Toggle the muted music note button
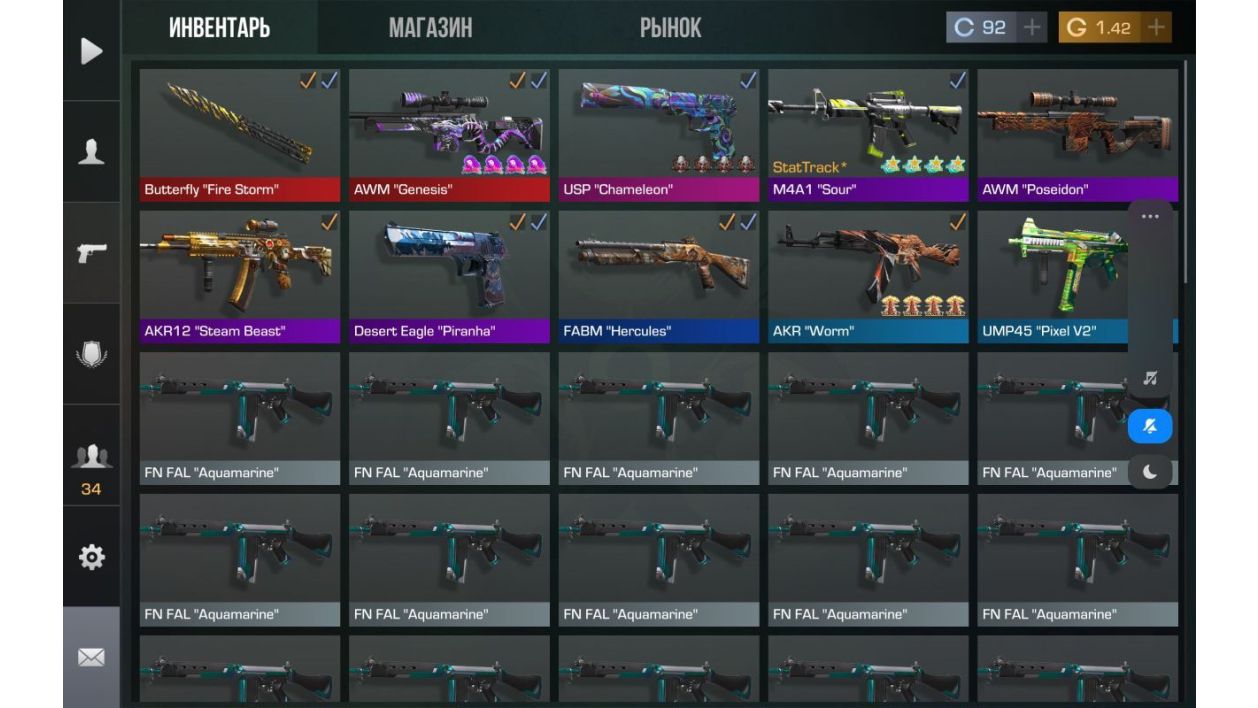 (x=1150, y=378)
